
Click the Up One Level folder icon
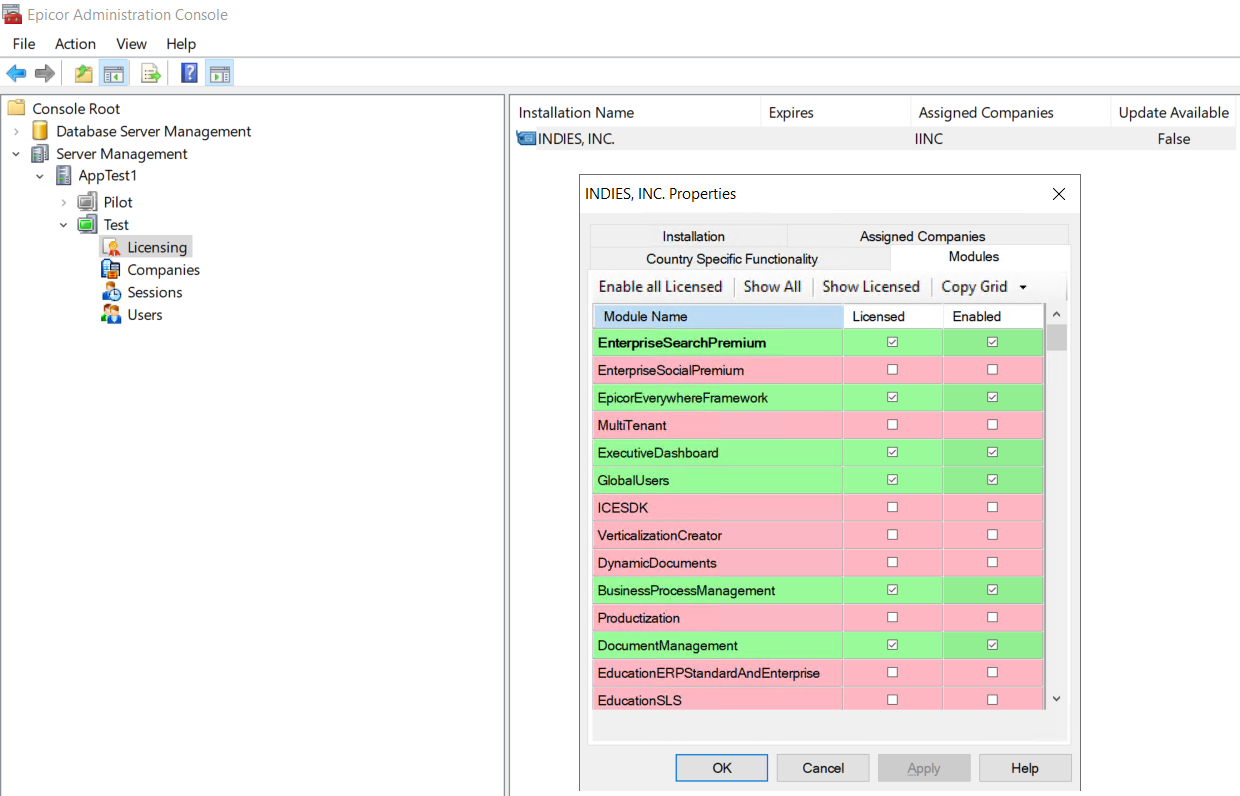[84, 74]
